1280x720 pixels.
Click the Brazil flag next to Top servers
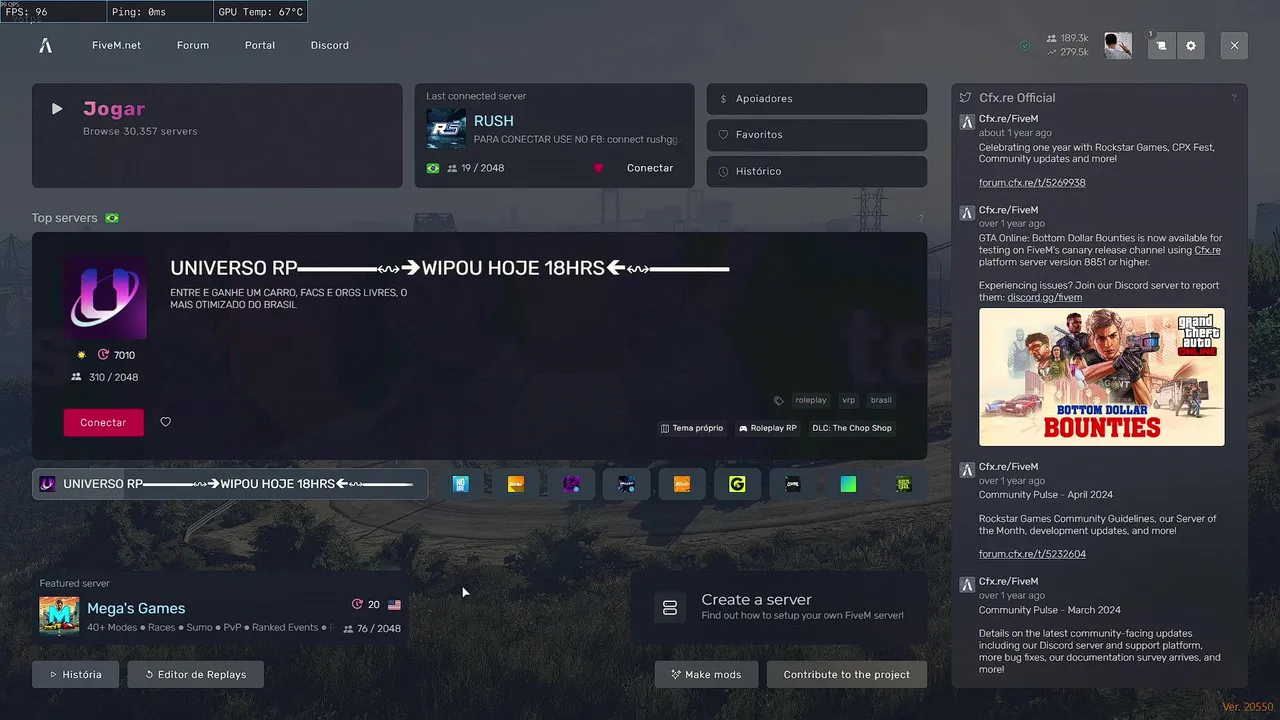point(112,218)
